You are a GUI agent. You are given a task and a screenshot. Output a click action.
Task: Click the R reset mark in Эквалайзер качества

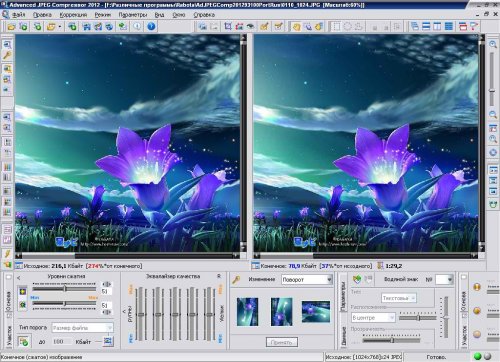click(x=219, y=276)
